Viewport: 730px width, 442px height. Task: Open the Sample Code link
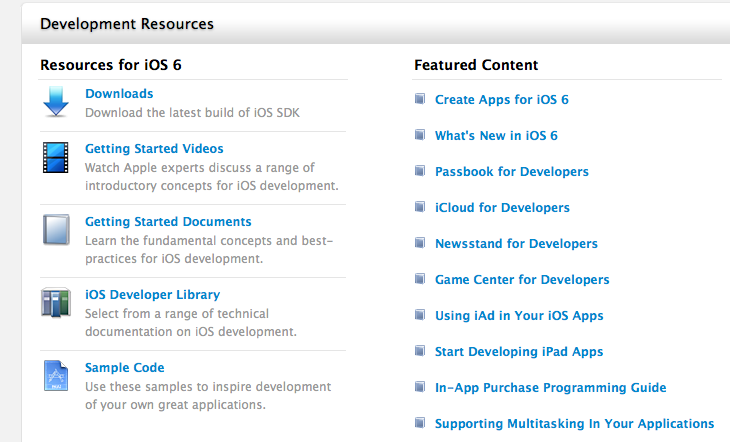(124, 368)
